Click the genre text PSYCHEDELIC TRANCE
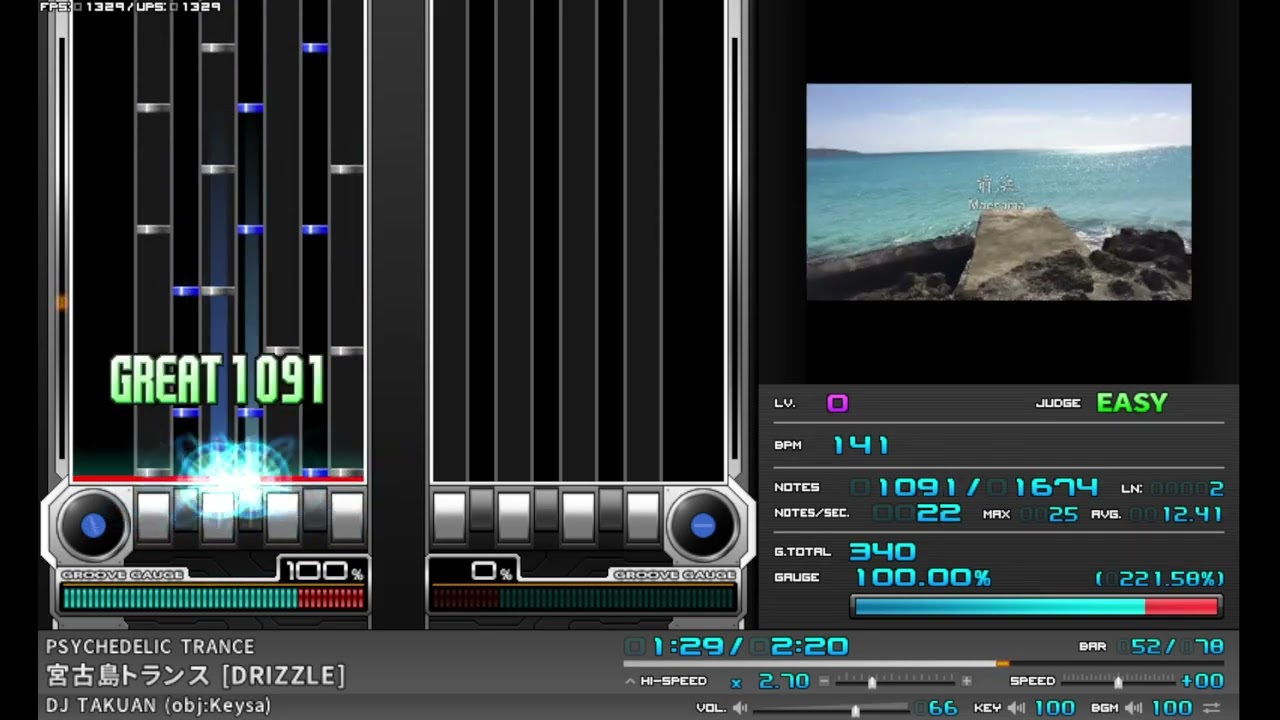The height and width of the screenshot is (720, 1280). click(x=150, y=647)
